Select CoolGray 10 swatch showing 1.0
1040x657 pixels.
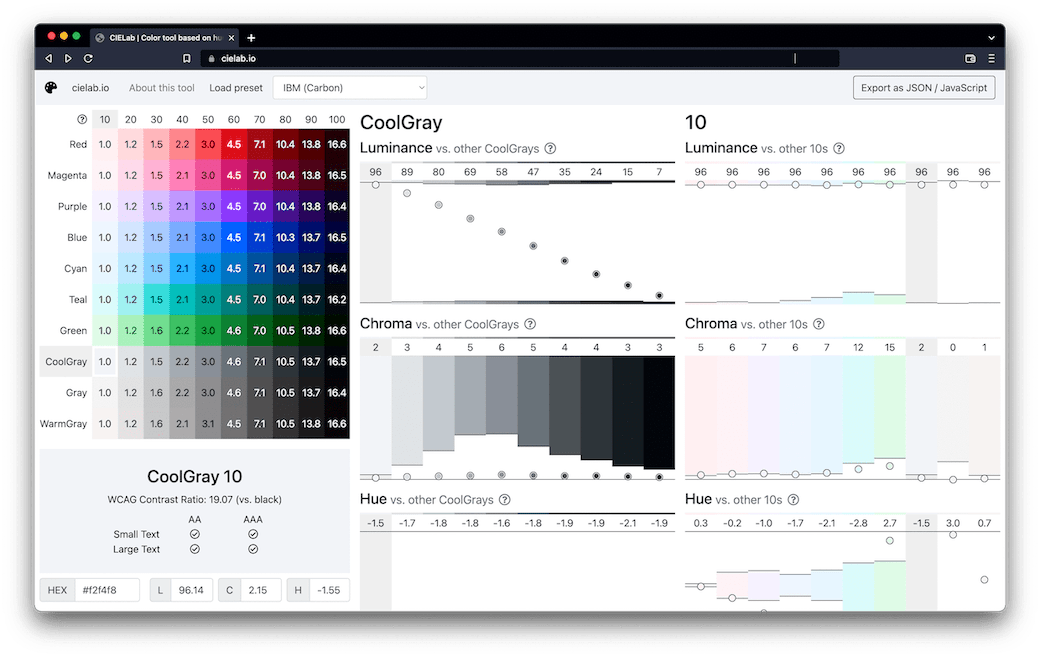[x=105, y=362]
